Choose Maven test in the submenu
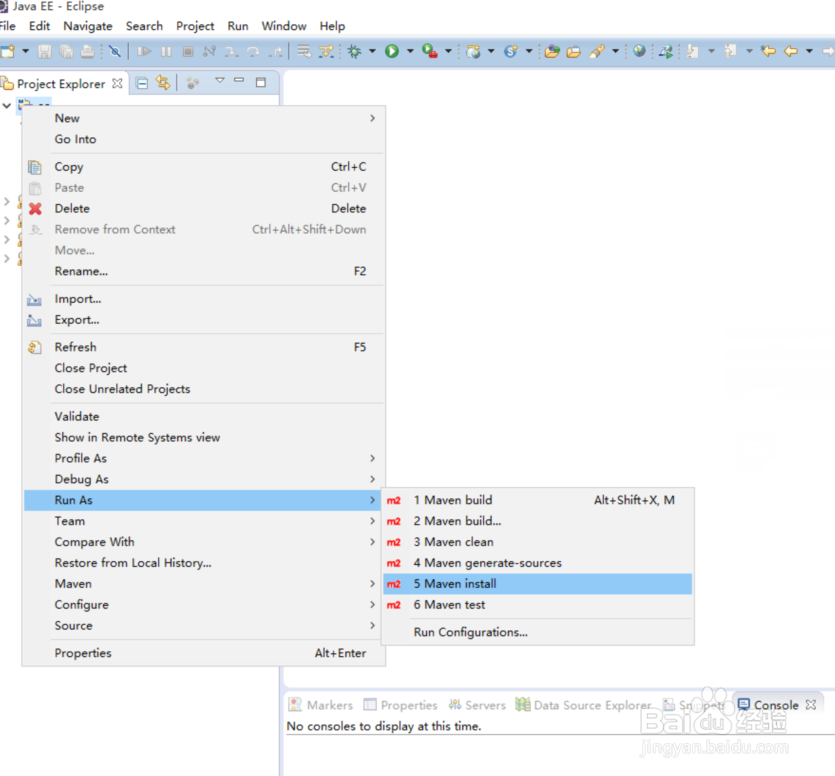Screen dimensions: 835x776 pyautogui.click(x=538, y=605)
